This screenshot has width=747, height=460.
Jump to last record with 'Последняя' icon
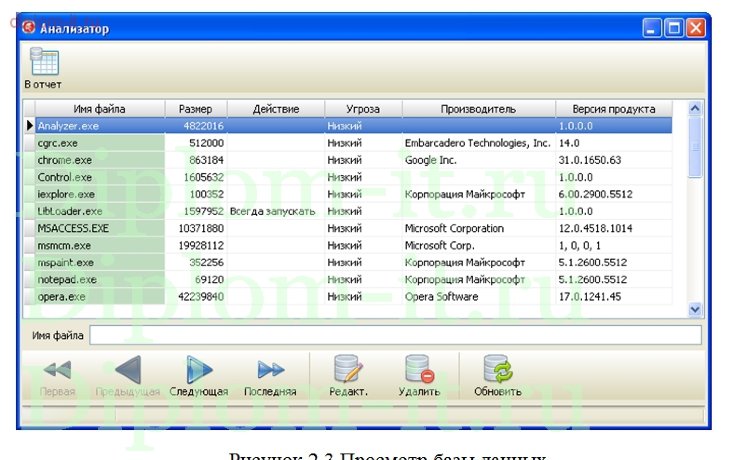(x=270, y=370)
